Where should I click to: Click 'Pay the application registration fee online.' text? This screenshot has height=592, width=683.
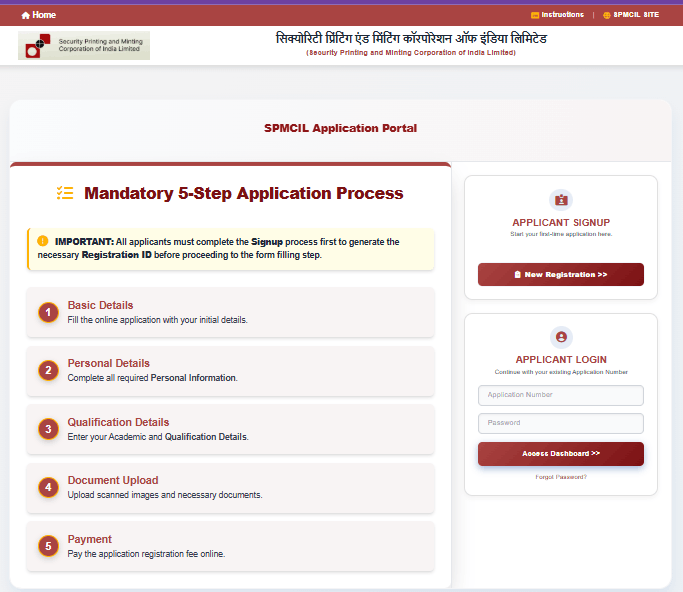pos(146,554)
